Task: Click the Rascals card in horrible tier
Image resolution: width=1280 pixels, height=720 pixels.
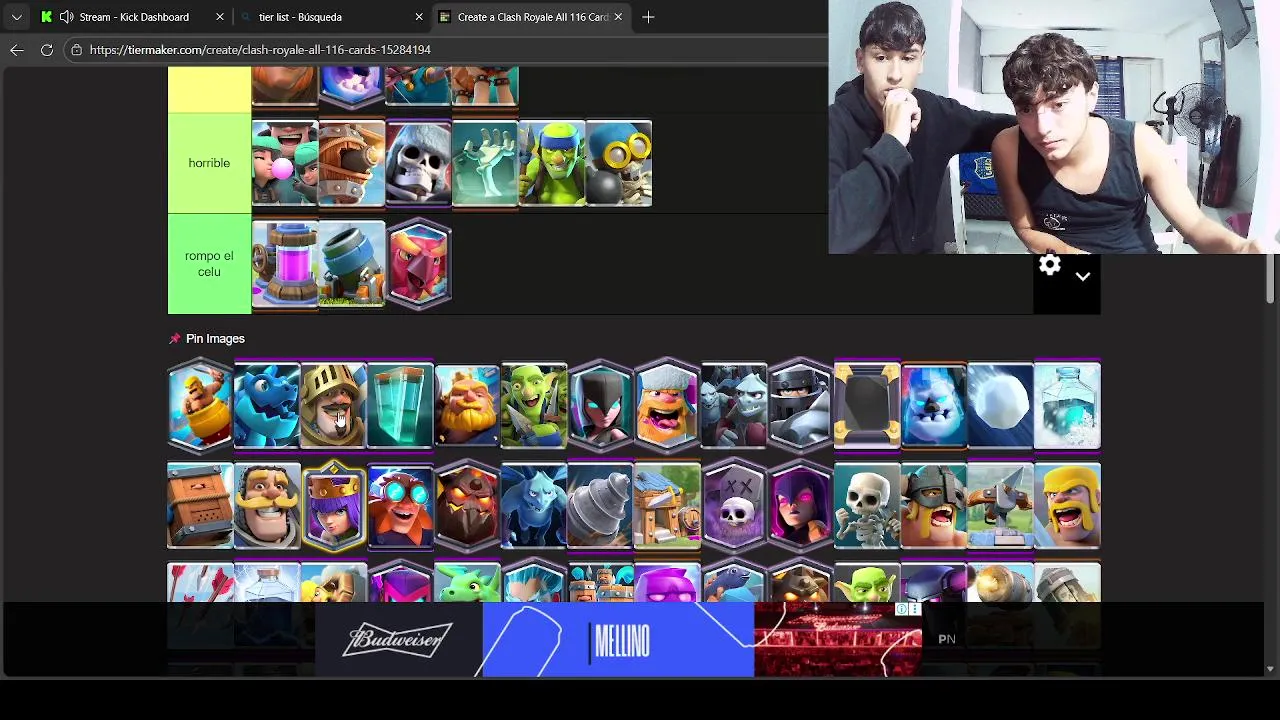Action: [285, 163]
